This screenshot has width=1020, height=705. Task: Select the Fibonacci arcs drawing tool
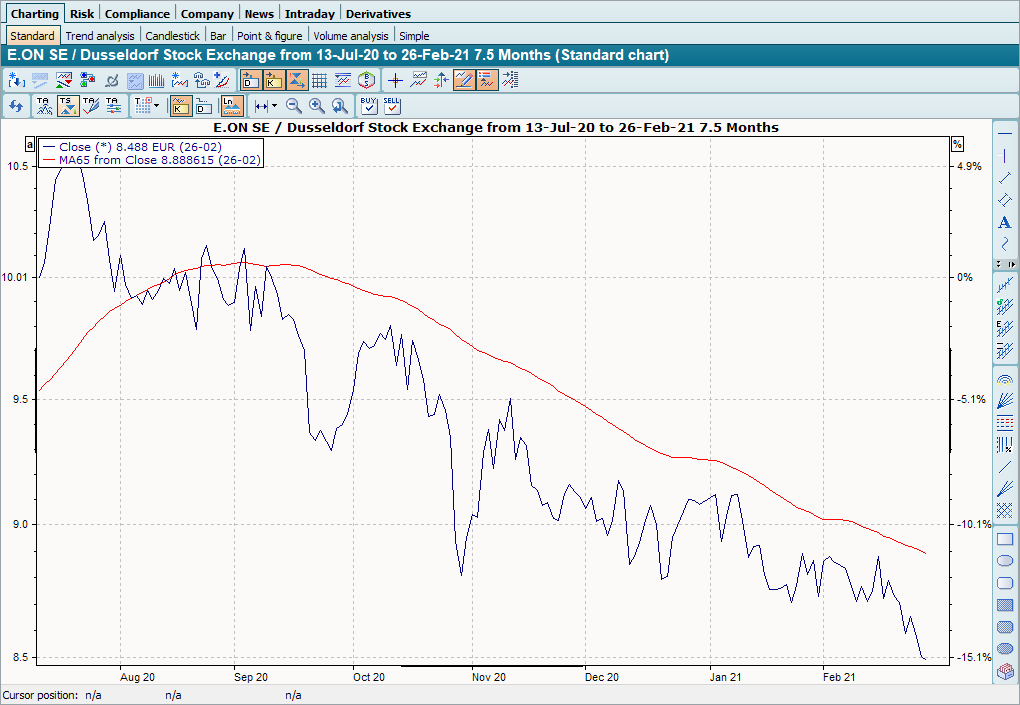click(1005, 379)
